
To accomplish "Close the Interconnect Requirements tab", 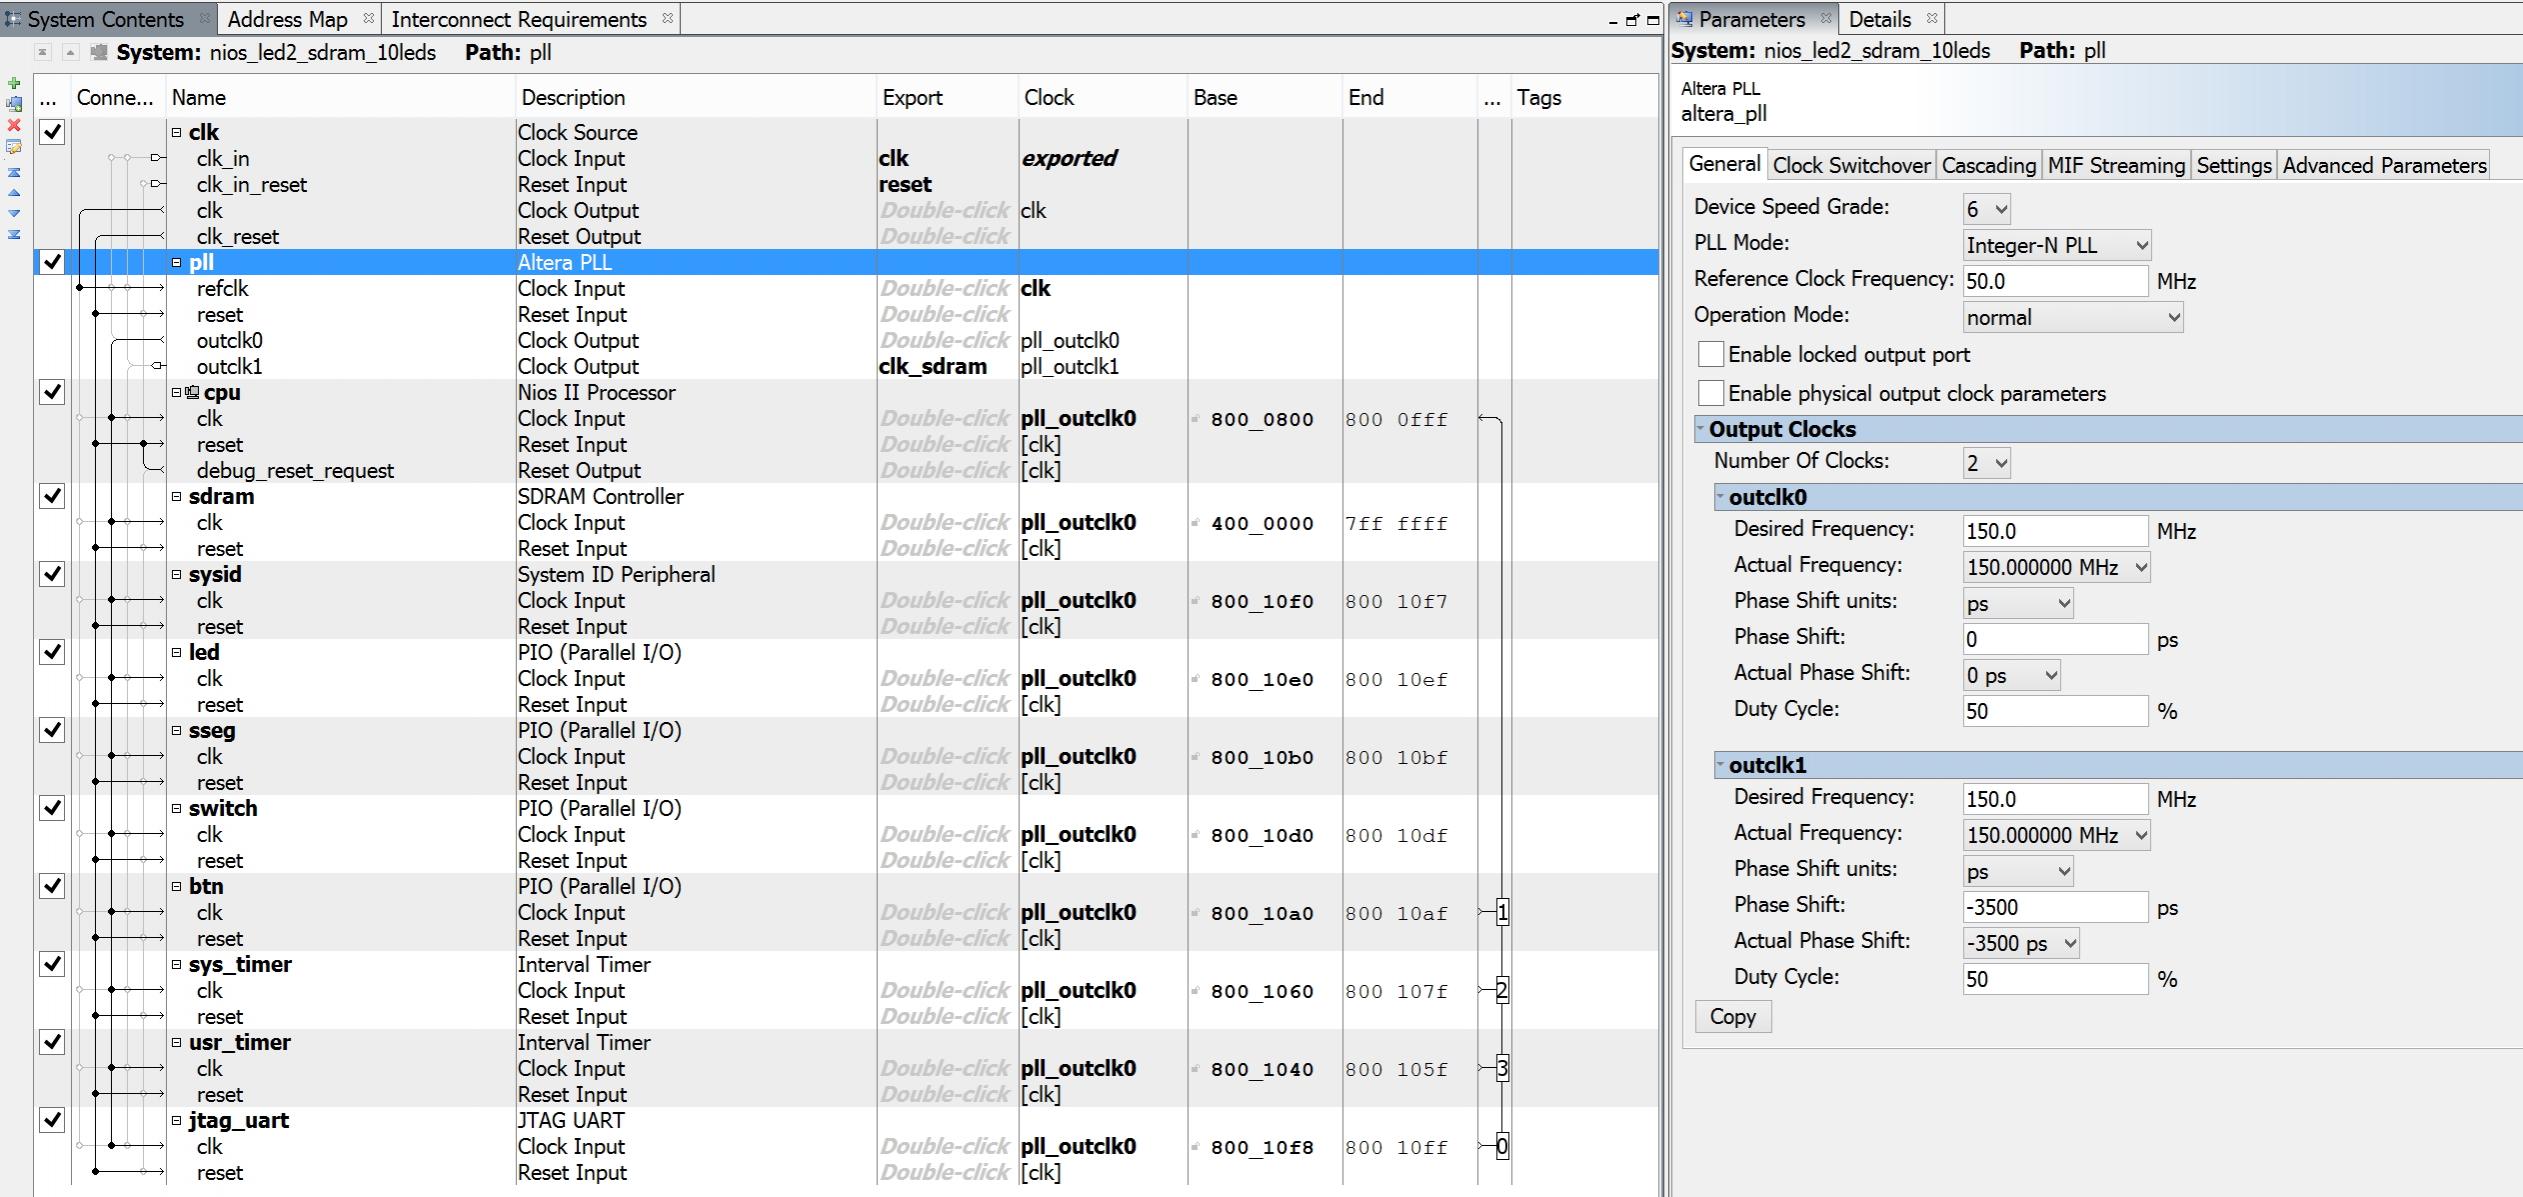I will coord(668,18).
